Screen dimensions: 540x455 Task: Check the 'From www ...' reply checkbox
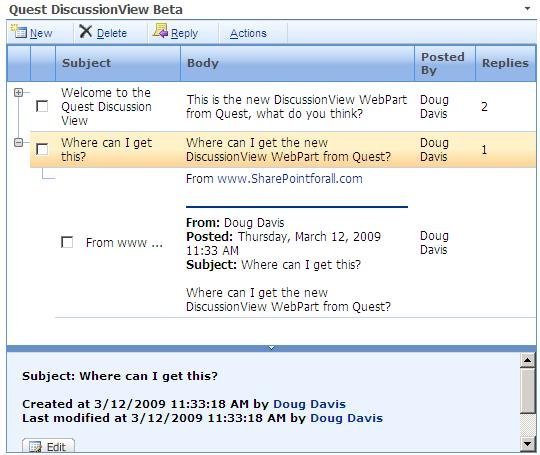point(67,242)
